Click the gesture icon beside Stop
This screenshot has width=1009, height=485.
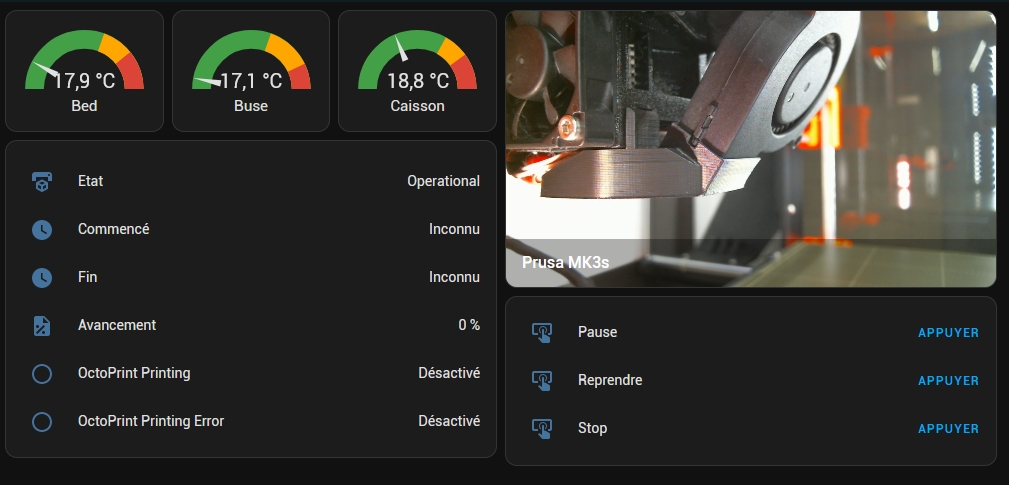click(542, 428)
